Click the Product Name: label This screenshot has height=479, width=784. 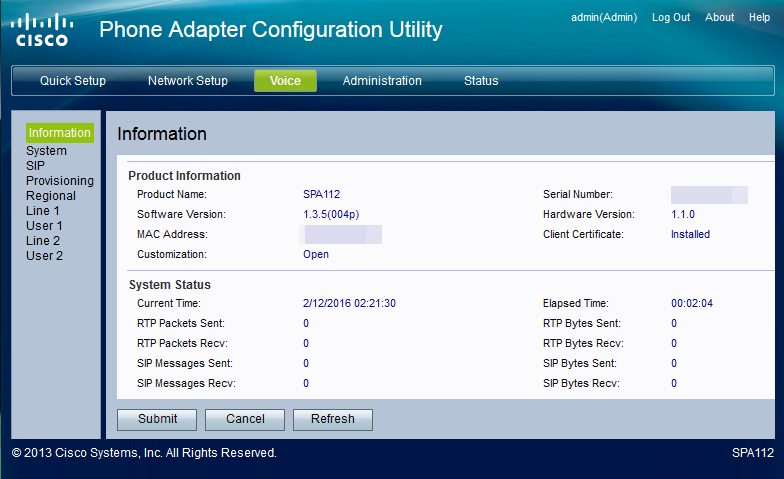pyautogui.click(x=172, y=194)
